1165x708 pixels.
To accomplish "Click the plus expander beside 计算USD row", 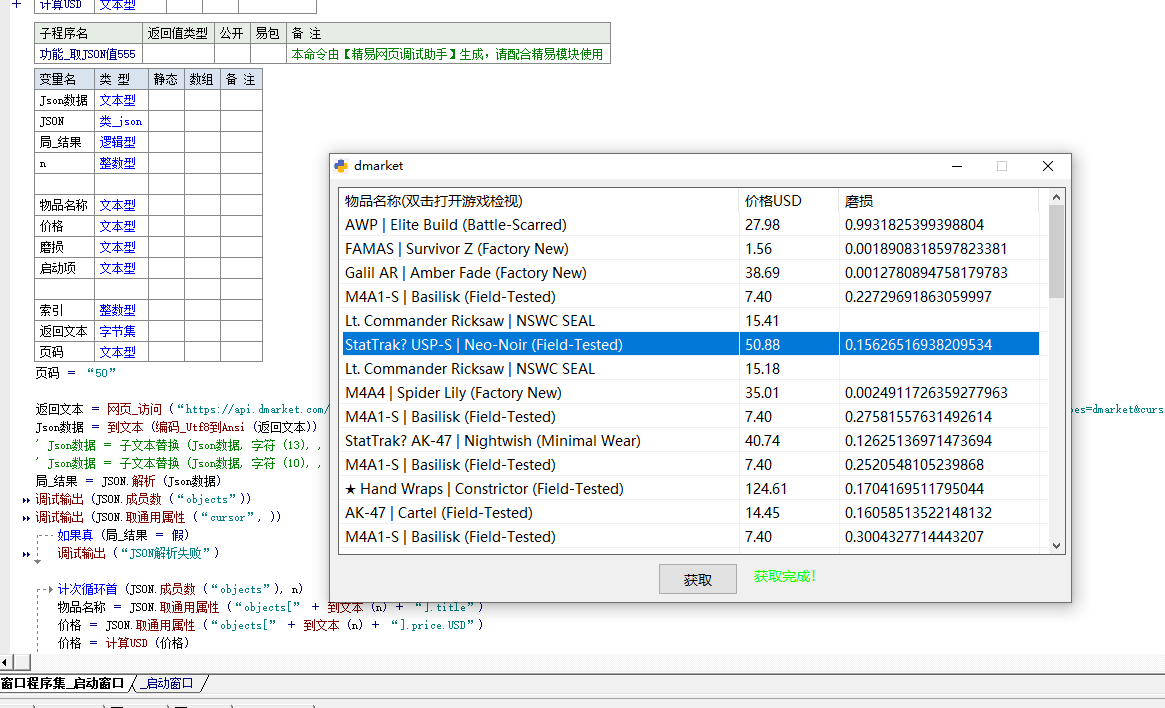I will [x=15, y=4].
